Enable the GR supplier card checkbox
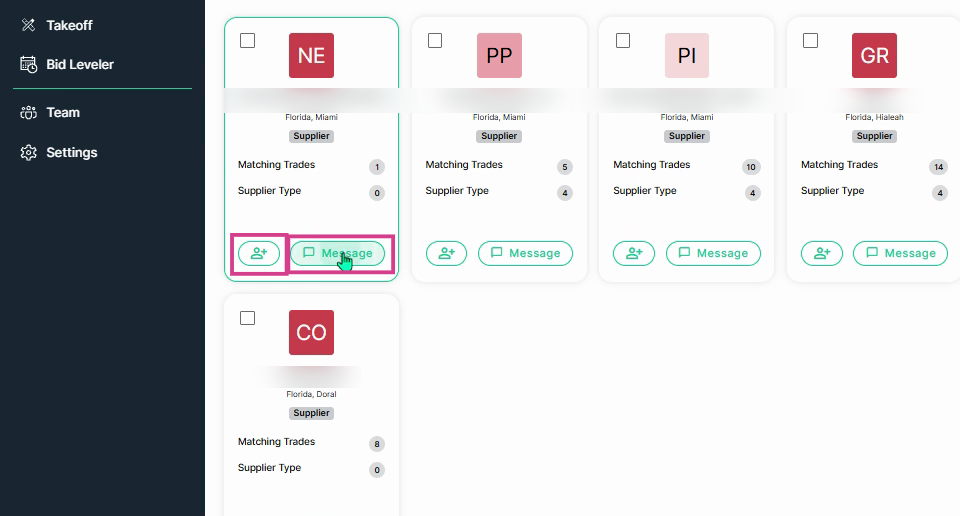 810,40
